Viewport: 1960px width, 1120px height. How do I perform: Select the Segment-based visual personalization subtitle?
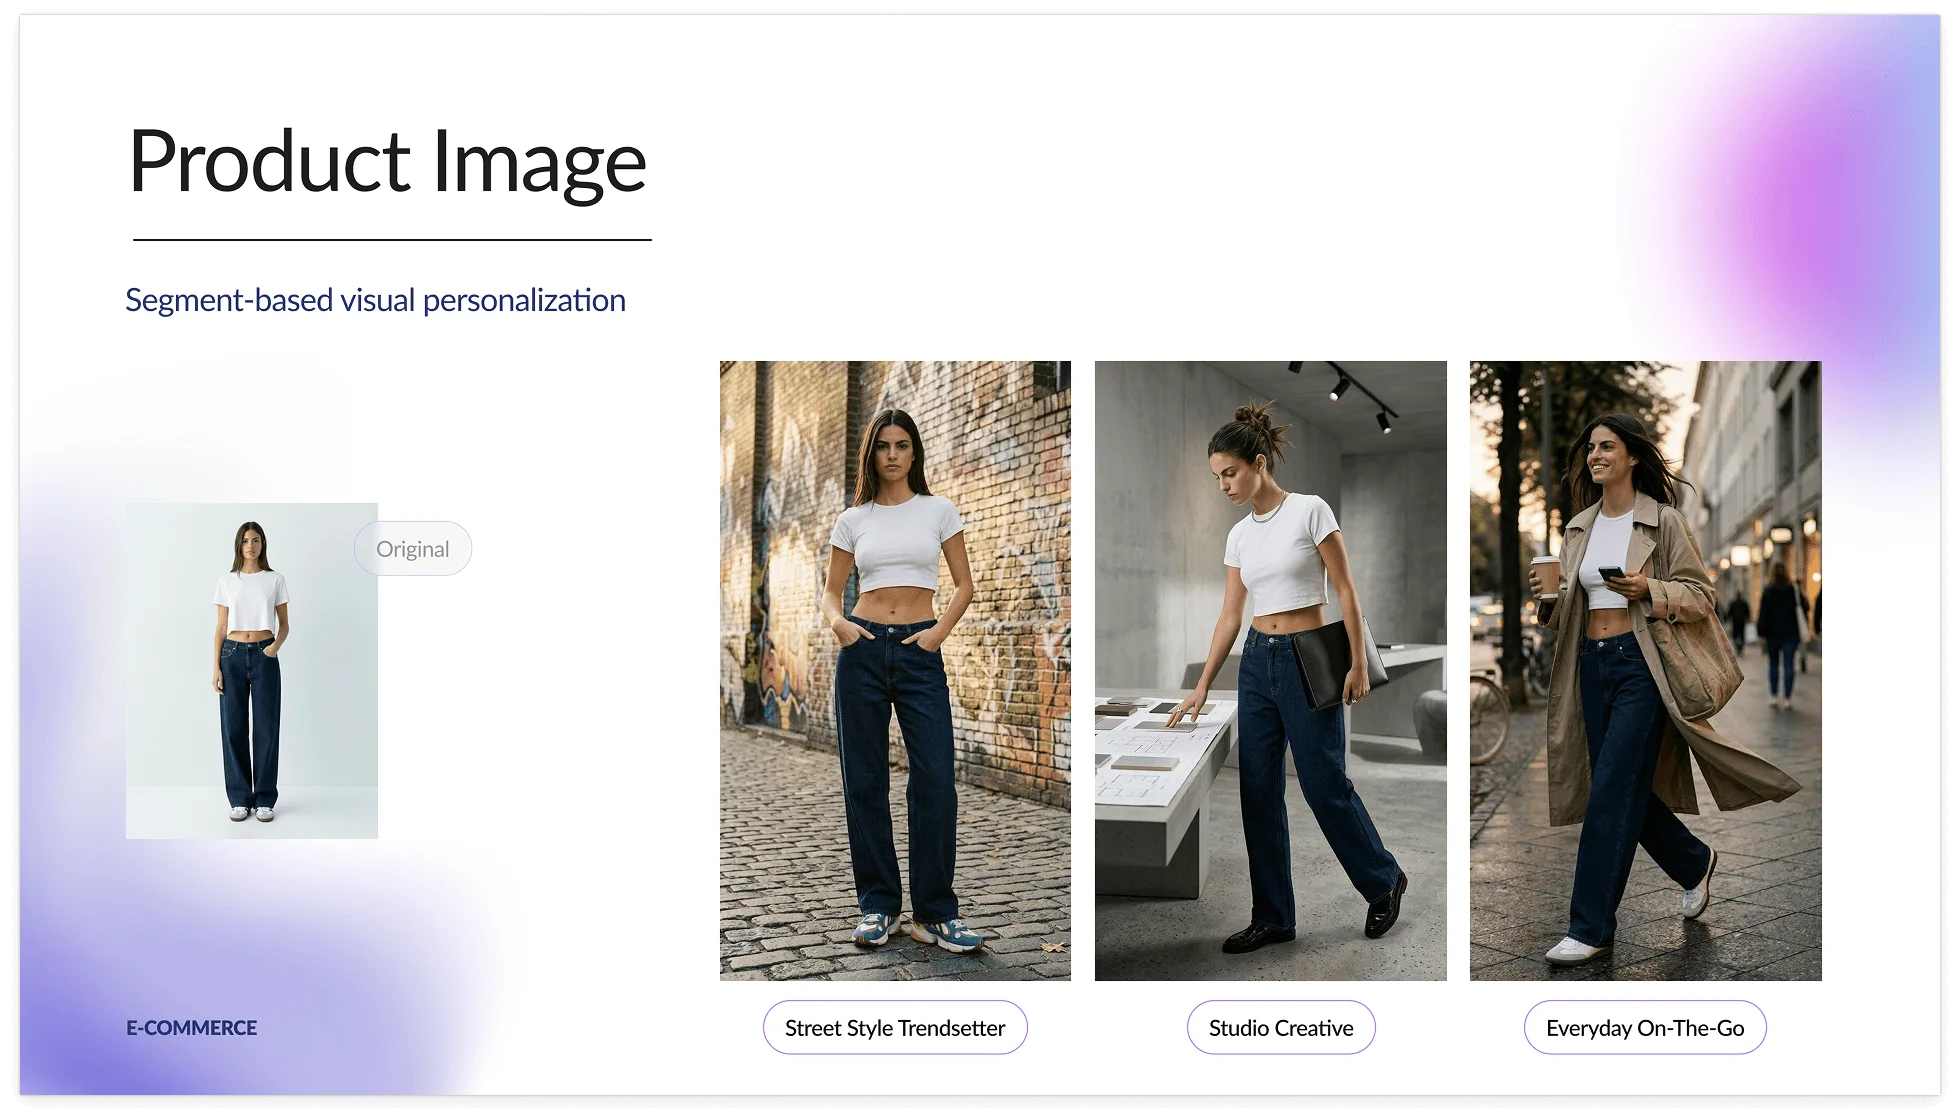click(375, 300)
